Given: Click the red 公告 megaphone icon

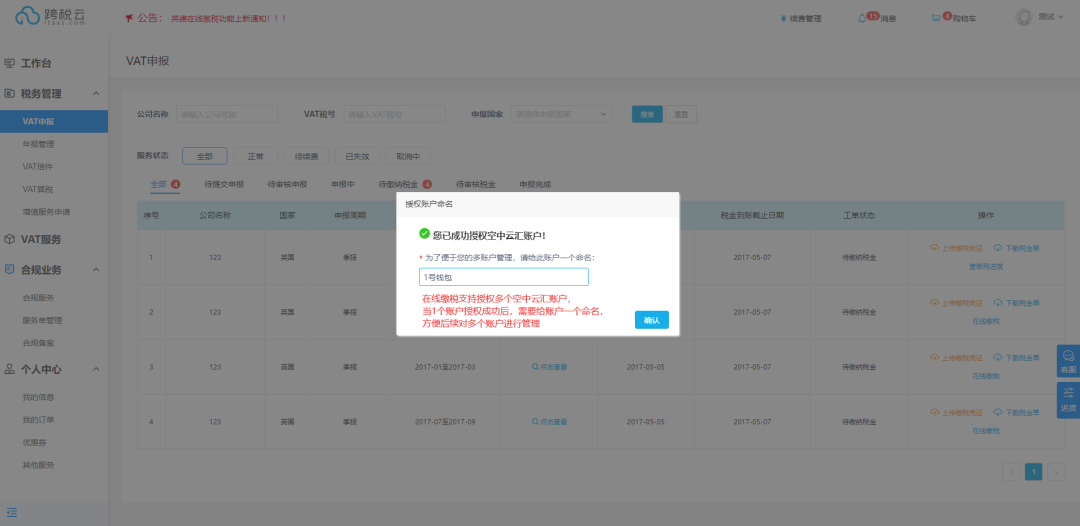Looking at the screenshot, I should click(129, 19).
